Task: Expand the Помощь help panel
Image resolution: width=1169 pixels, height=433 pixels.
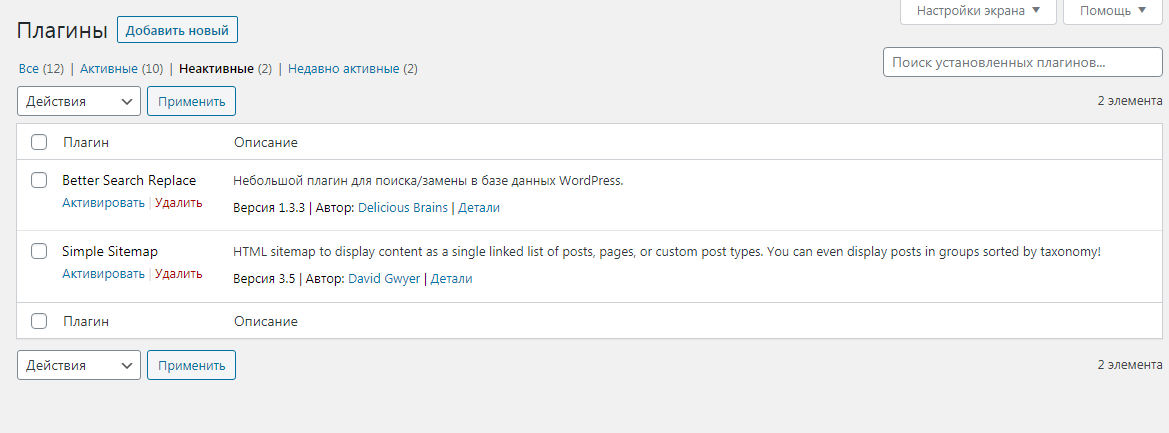Action: (x=1112, y=11)
